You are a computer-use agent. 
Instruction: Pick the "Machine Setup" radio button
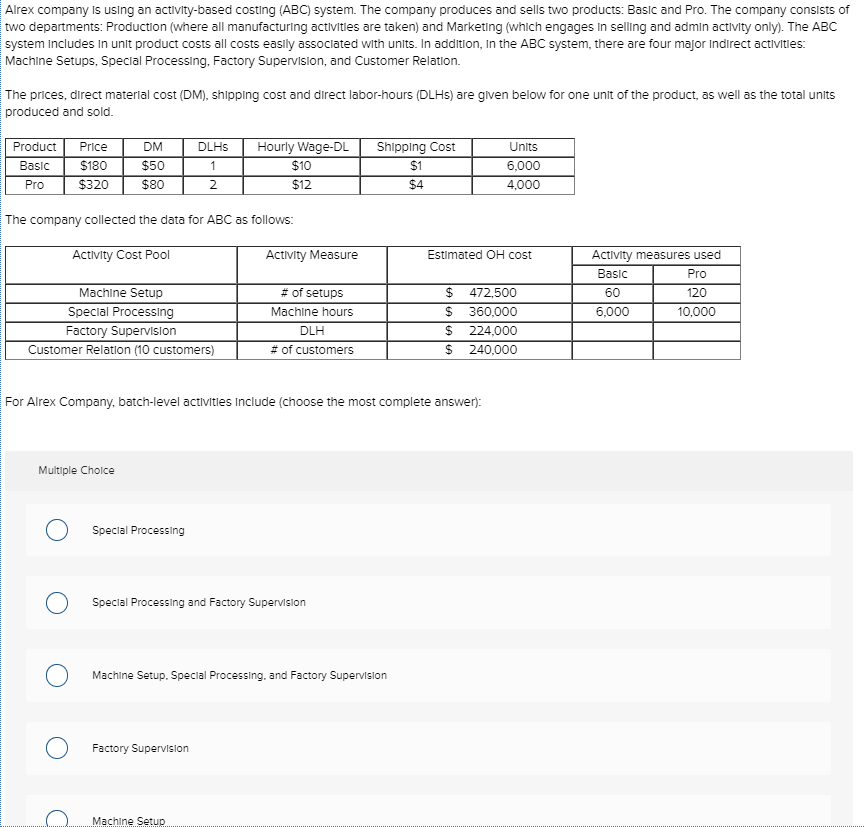click(57, 817)
